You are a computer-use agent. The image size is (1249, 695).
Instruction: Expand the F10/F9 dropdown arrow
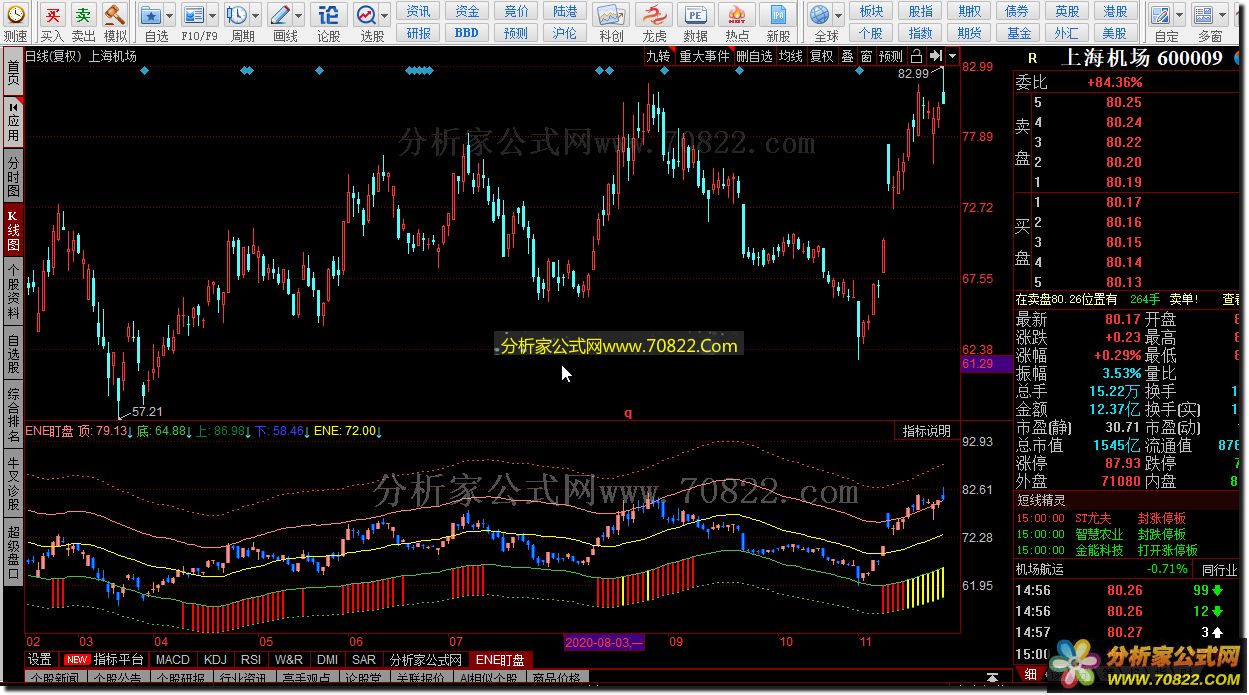point(213,15)
